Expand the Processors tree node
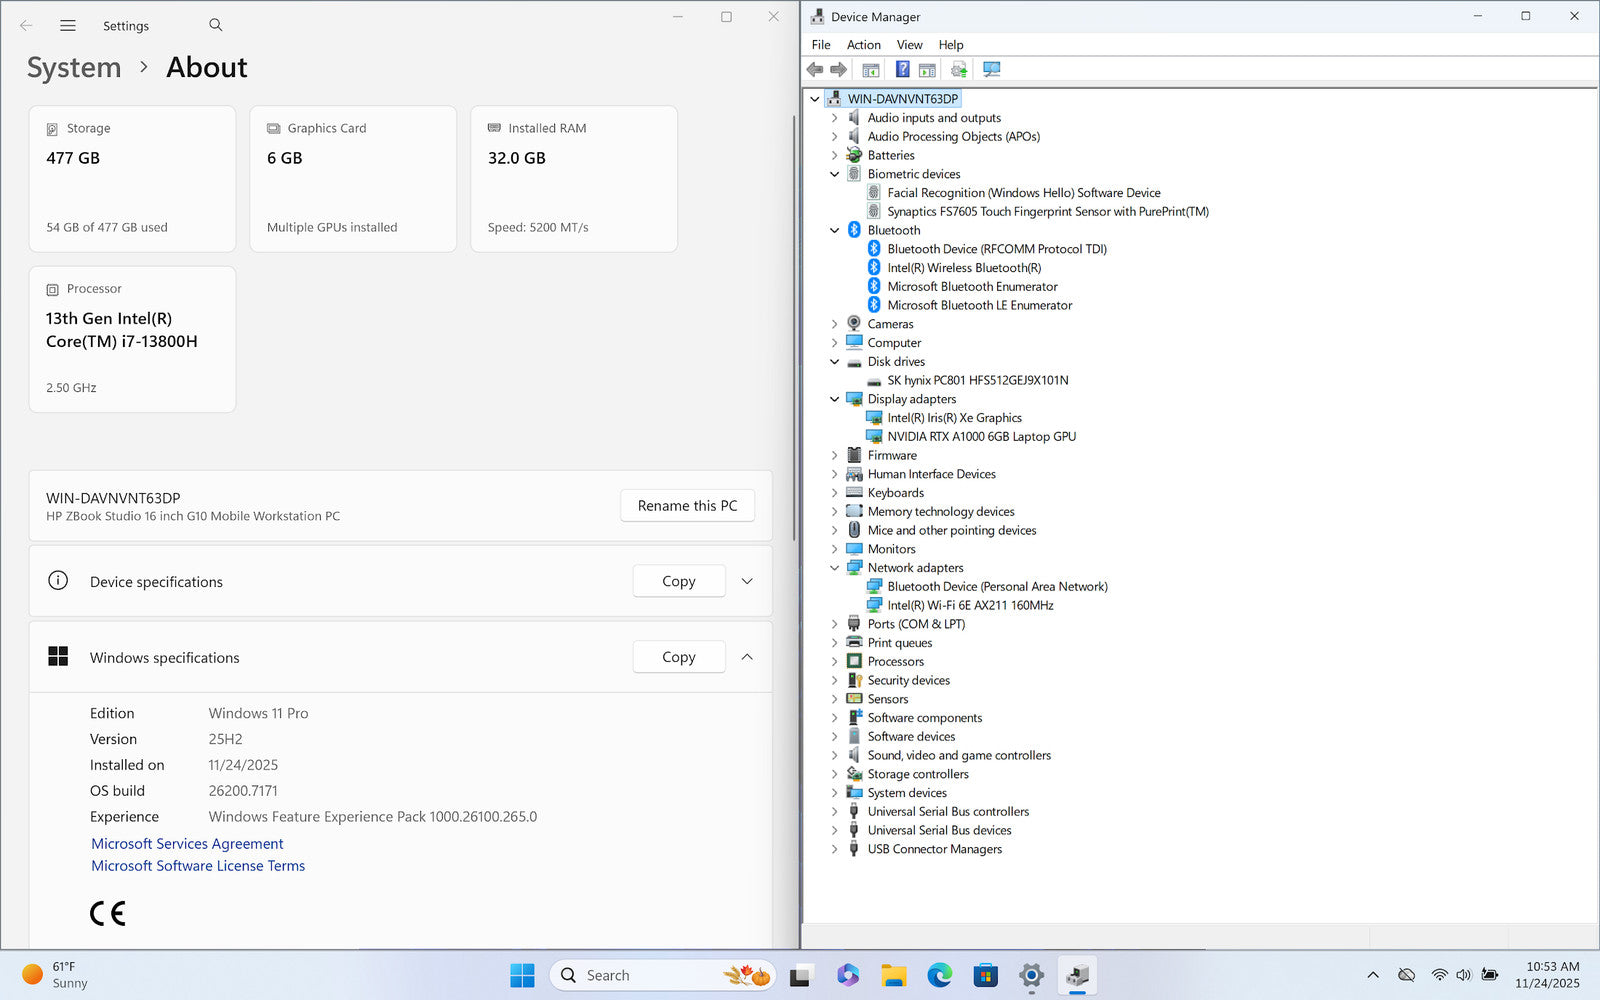 tap(835, 662)
